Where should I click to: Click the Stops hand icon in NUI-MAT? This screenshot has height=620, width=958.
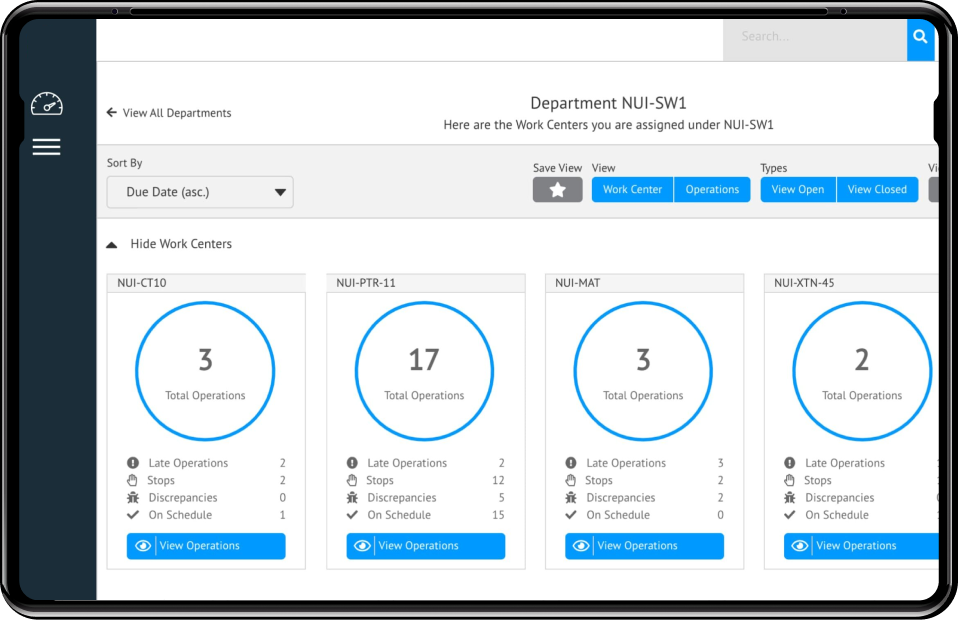571,480
